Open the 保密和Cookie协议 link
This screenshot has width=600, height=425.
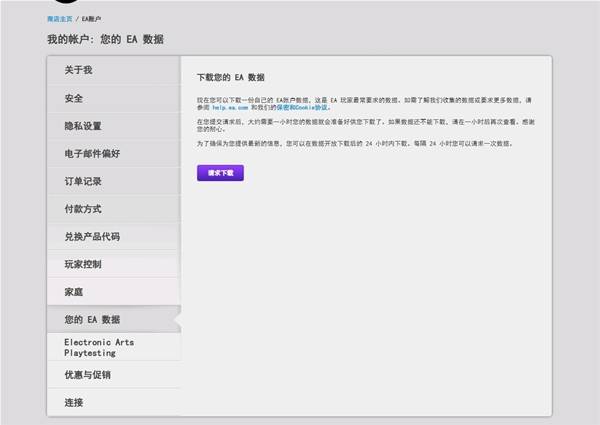point(302,107)
